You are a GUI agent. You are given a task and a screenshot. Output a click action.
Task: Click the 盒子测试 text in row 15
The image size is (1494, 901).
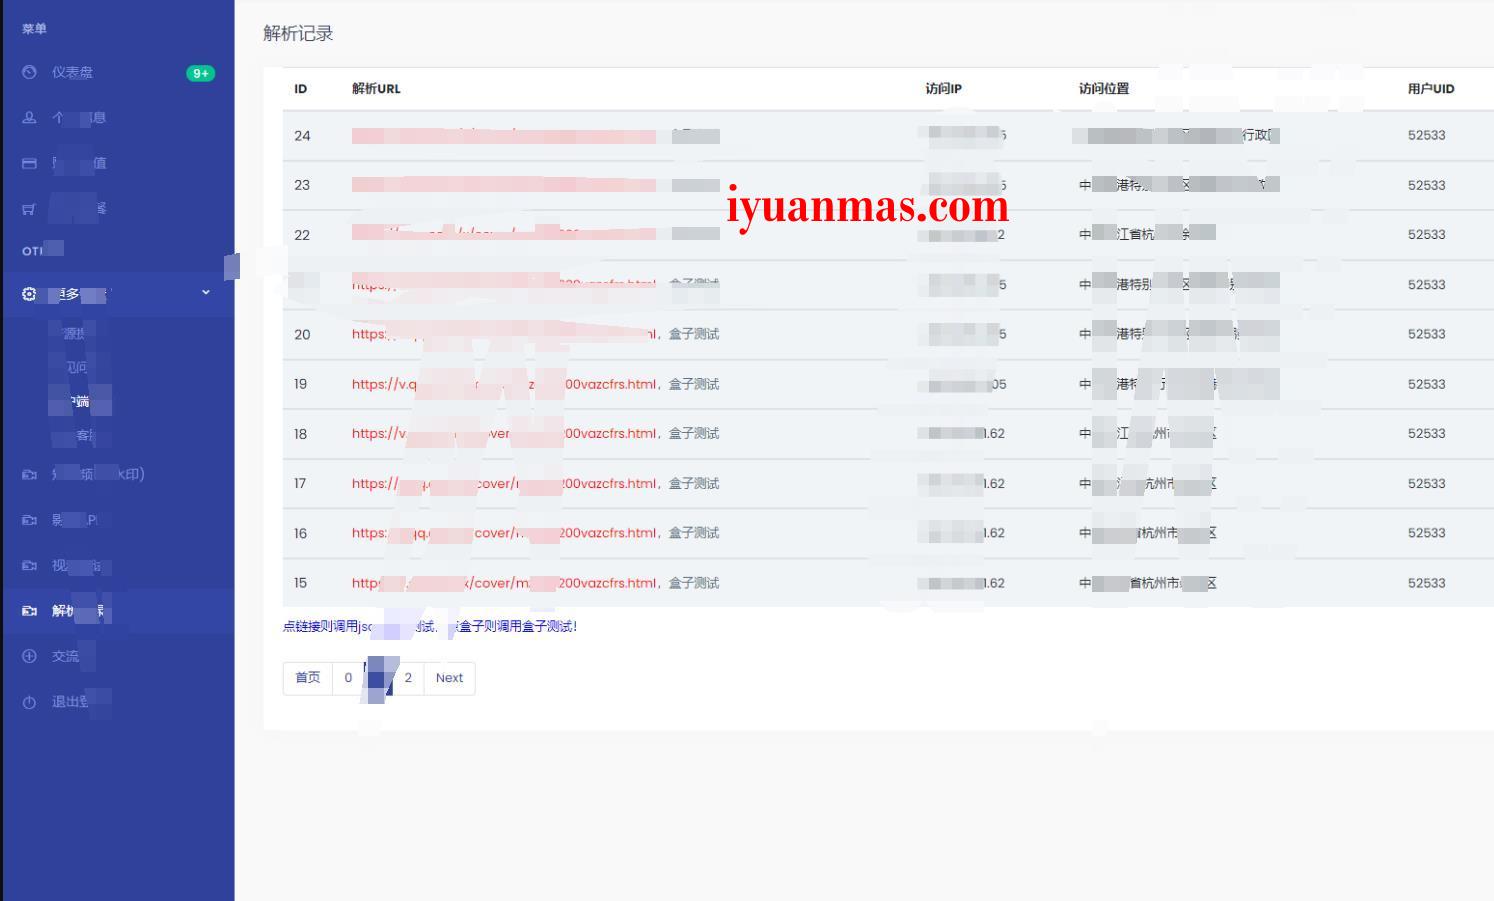coord(694,583)
